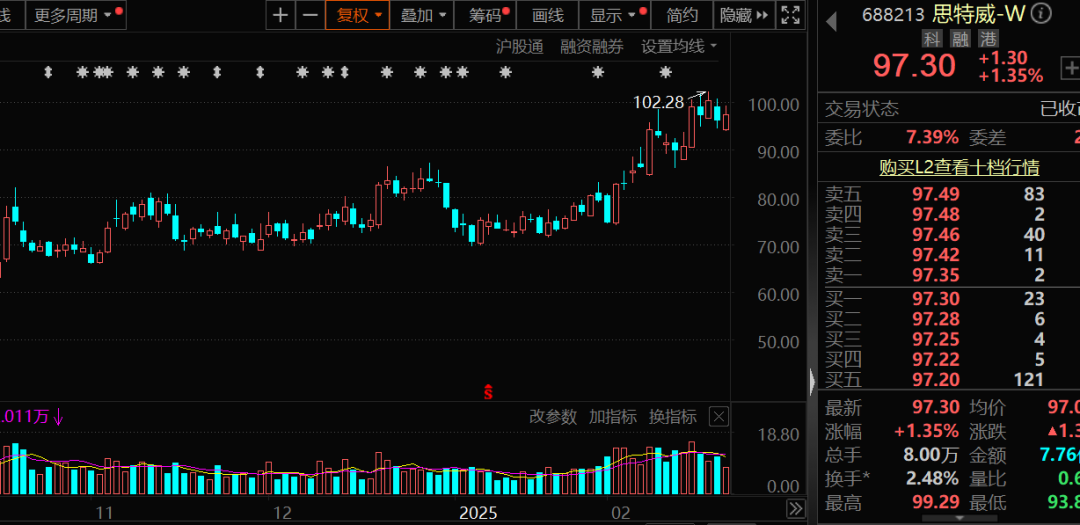Image resolution: width=1080 pixels, height=525 pixels.
Task: Open stock info icon beside 思特威-W
Action: pos(1041,13)
